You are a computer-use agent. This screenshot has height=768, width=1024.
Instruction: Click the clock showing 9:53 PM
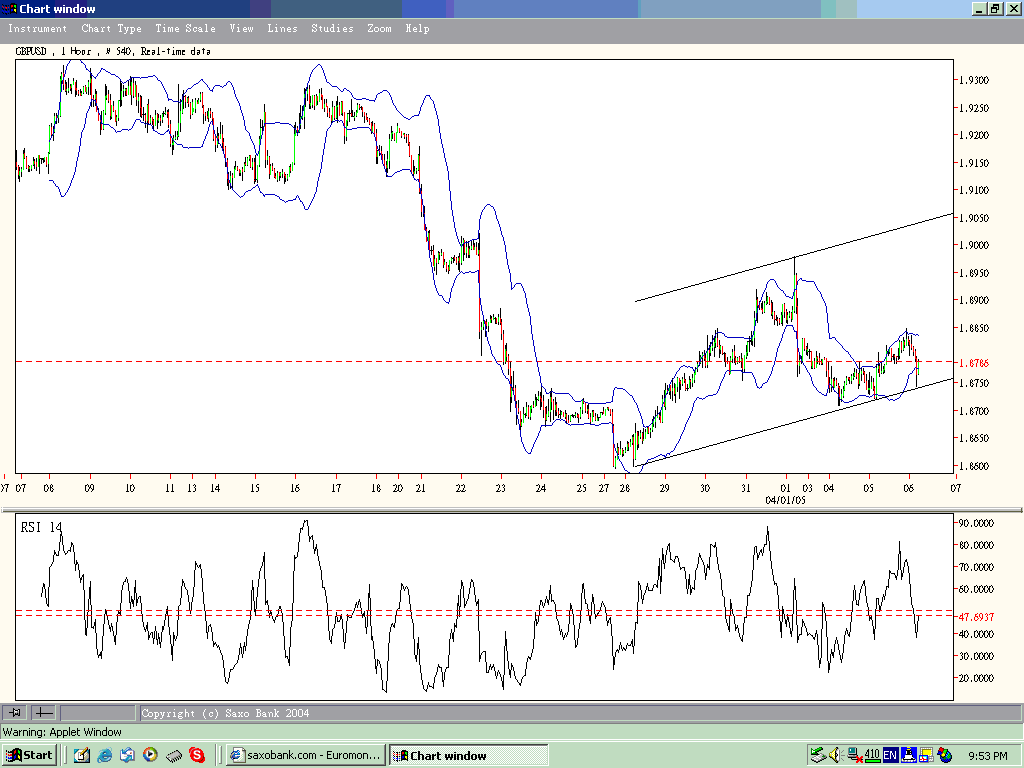click(988, 756)
